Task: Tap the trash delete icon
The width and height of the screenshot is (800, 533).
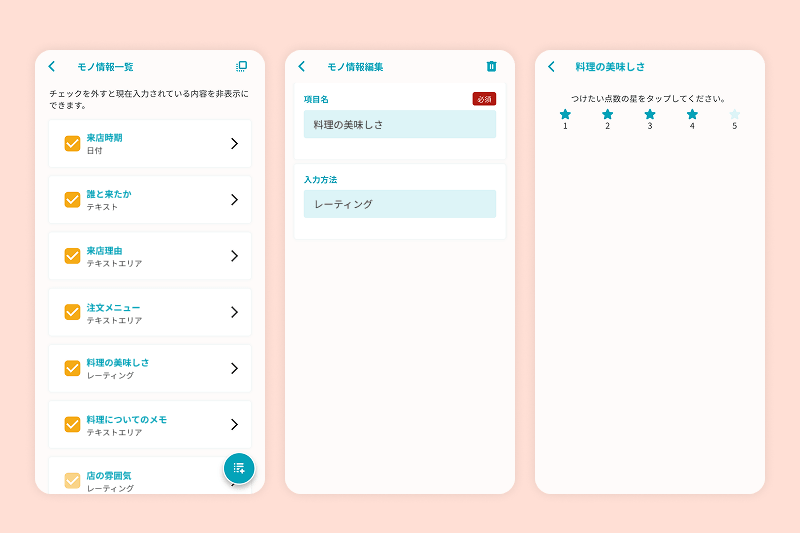Action: 491,66
